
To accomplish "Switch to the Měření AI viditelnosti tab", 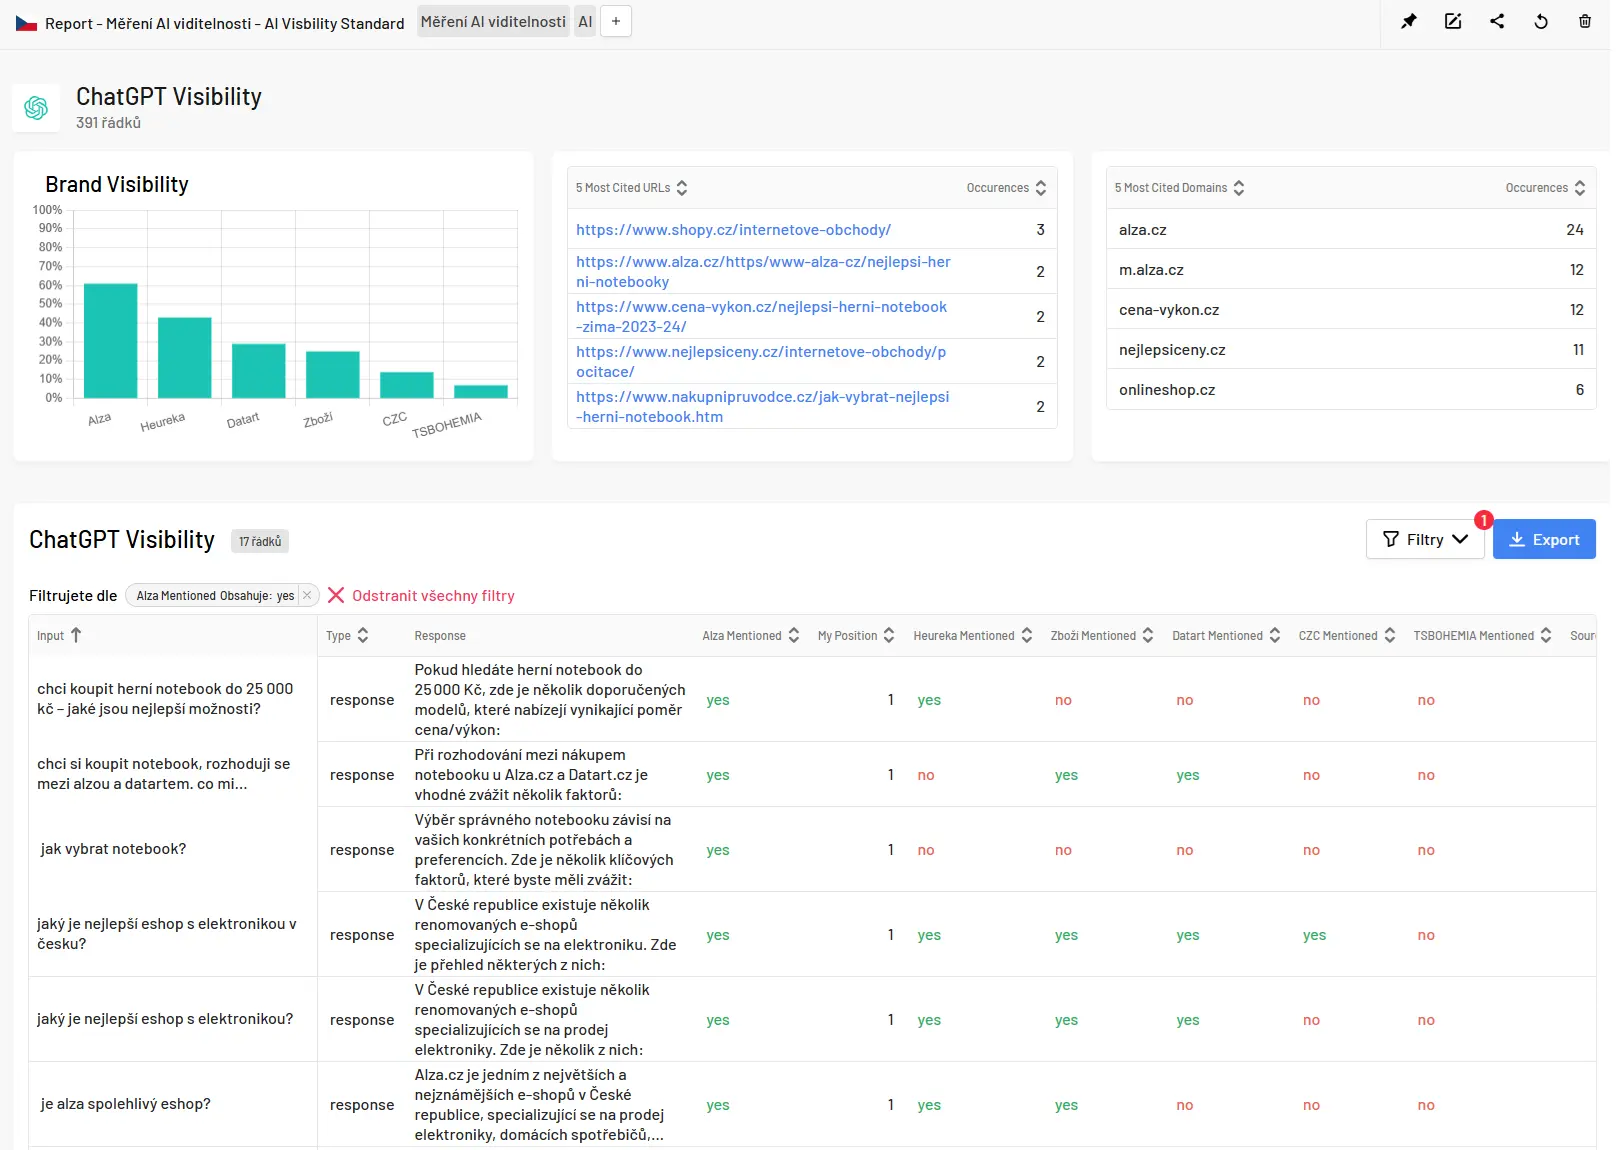I will coord(492,20).
